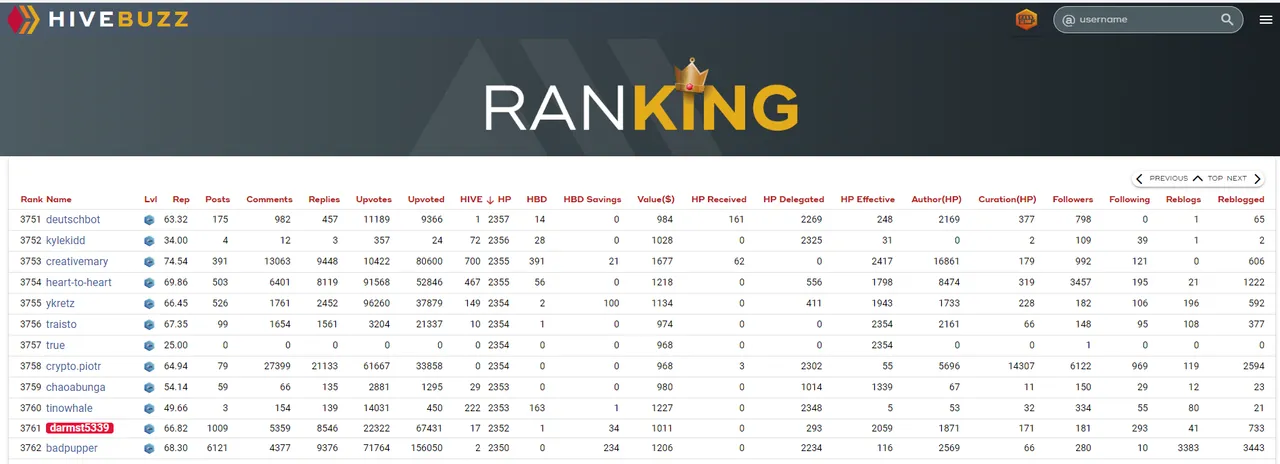
Task: Sort table by Replies column
Action: (x=324, y=199)
